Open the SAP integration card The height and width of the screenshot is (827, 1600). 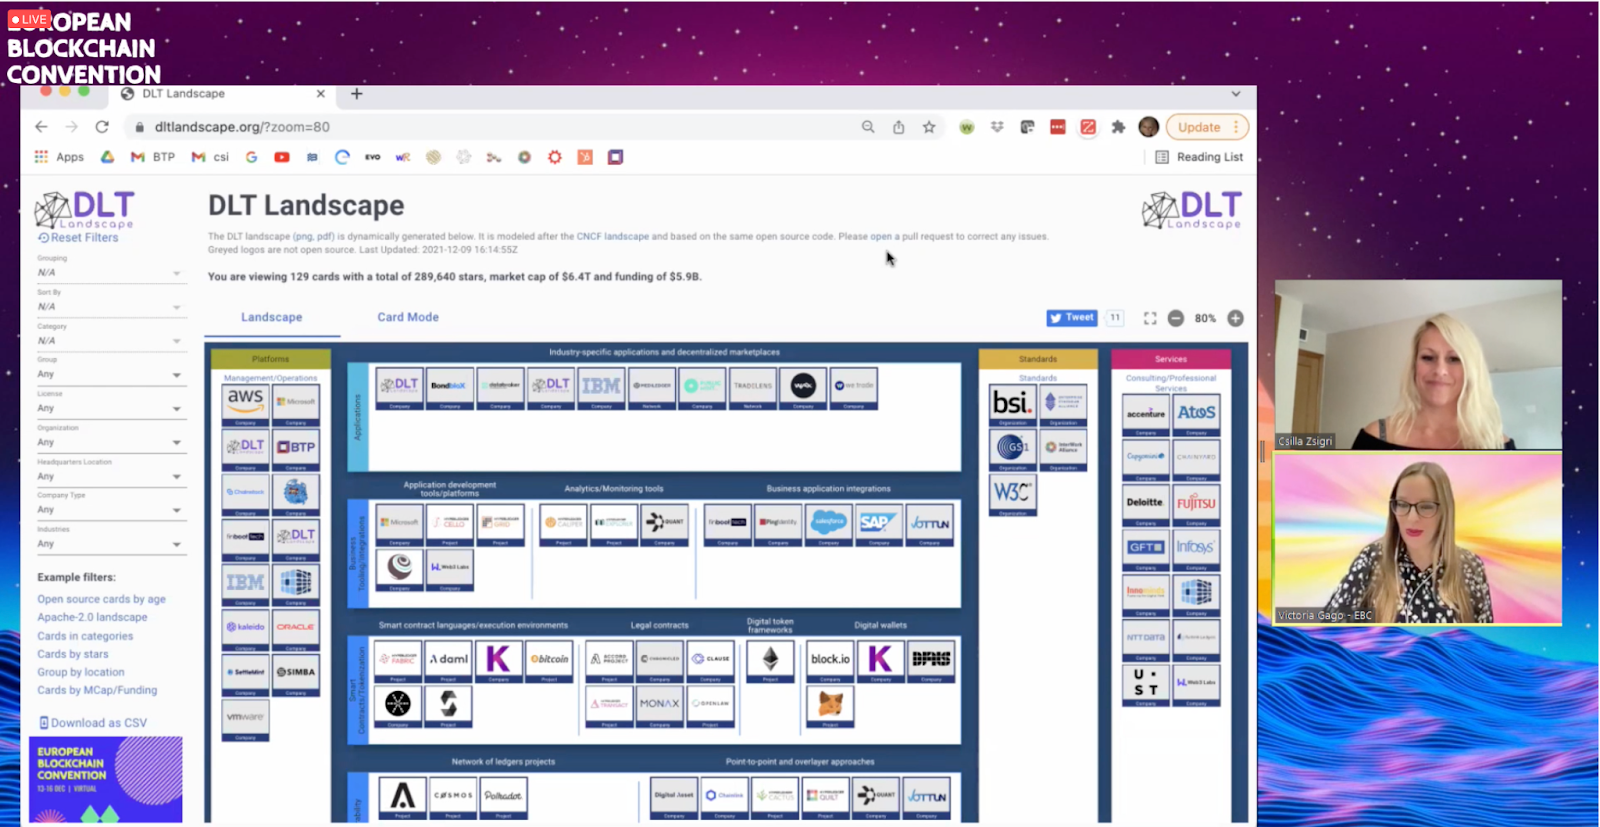click(878, 524)
